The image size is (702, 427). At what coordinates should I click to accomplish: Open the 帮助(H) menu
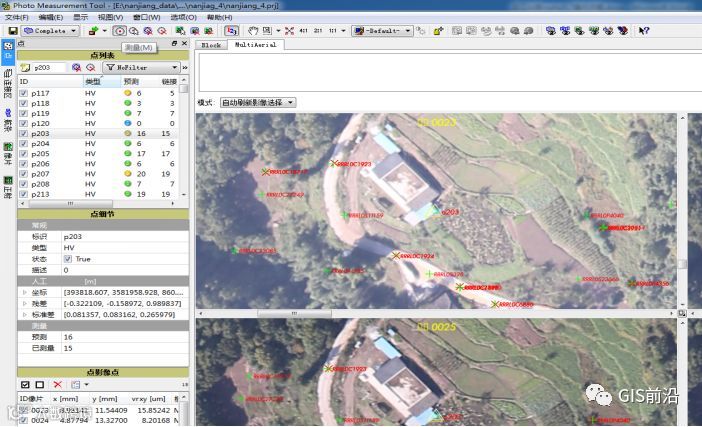point(219,17)
